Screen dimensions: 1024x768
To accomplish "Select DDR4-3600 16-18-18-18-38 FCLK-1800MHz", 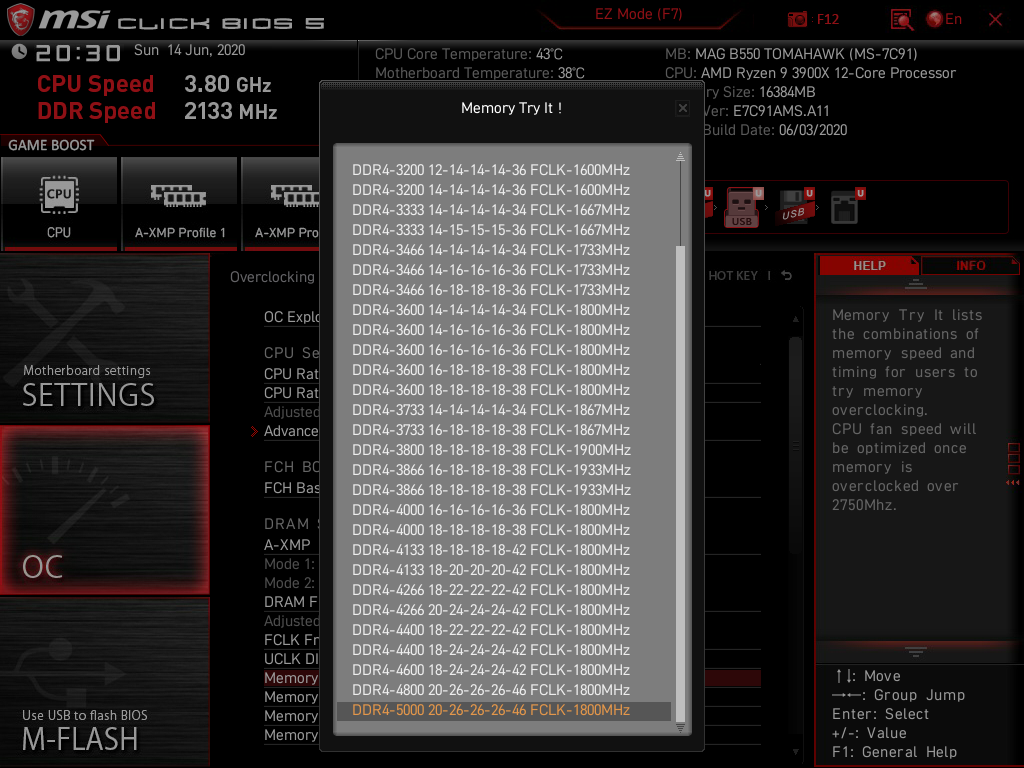I will point(504,370).
